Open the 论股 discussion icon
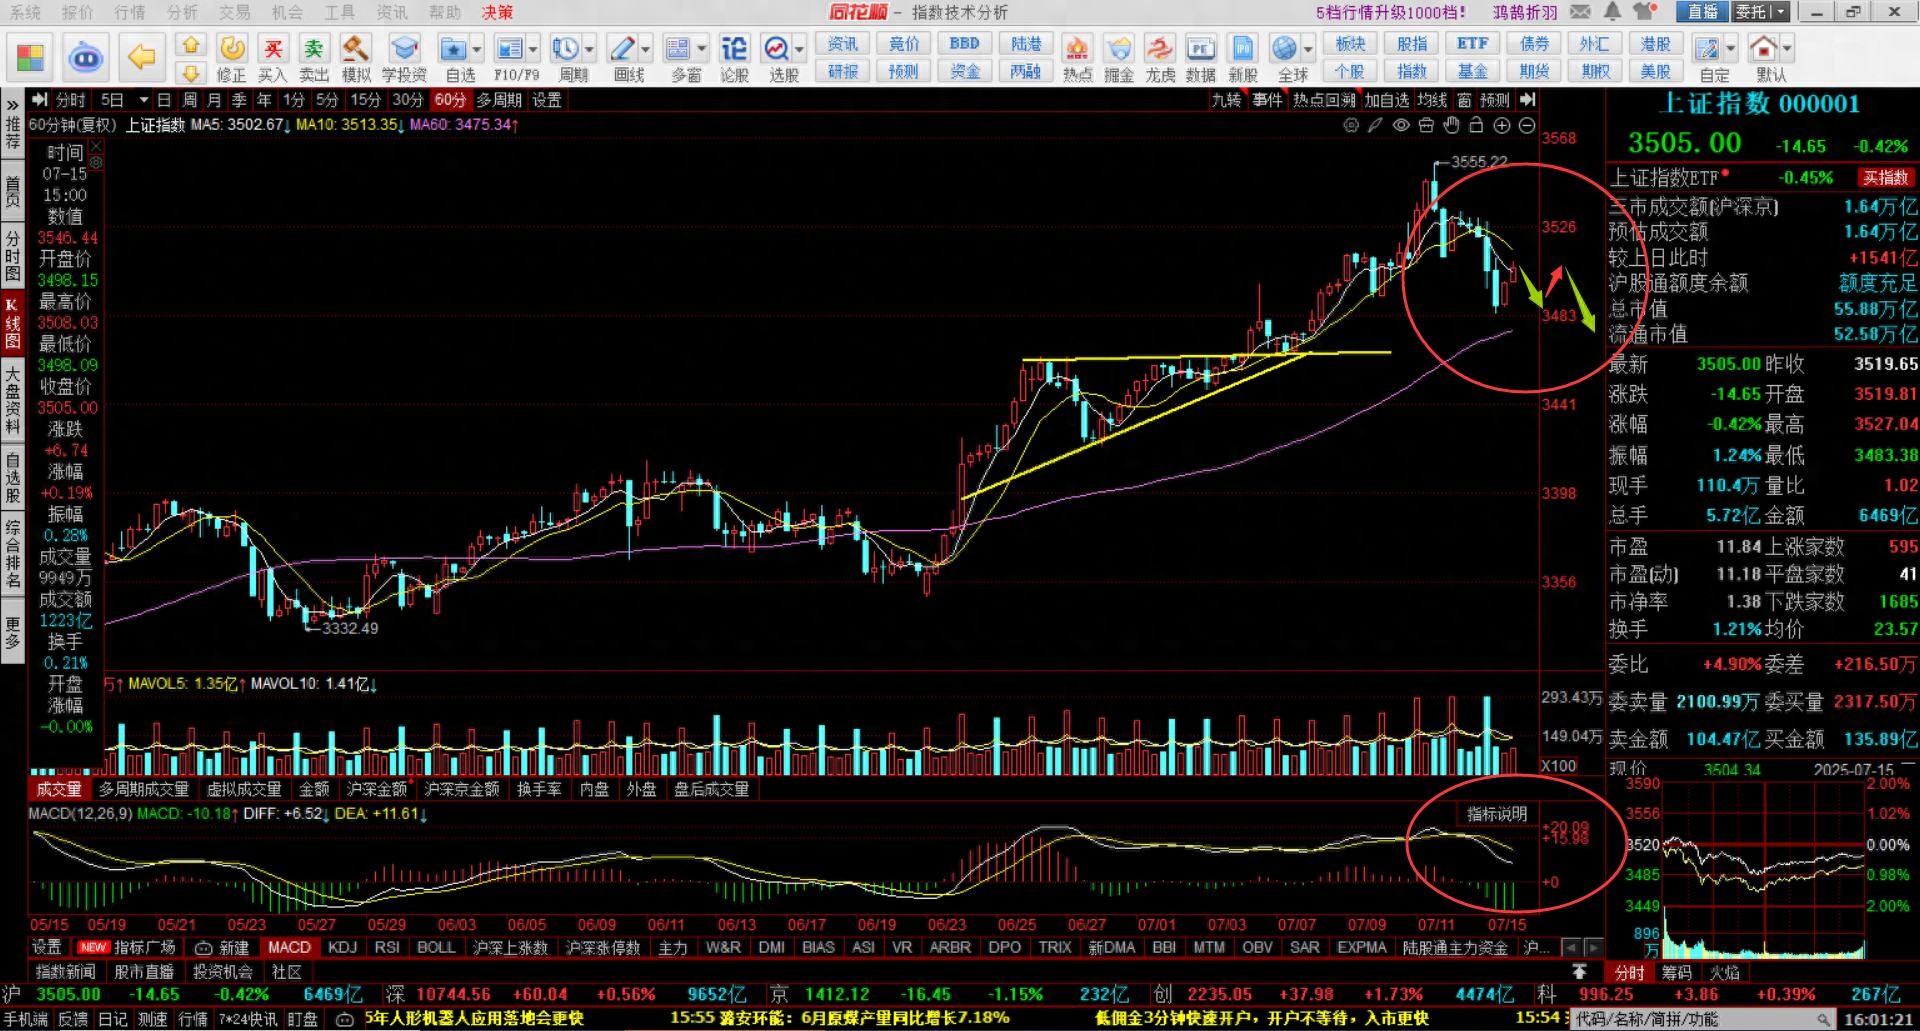 (x=734, y=58)
